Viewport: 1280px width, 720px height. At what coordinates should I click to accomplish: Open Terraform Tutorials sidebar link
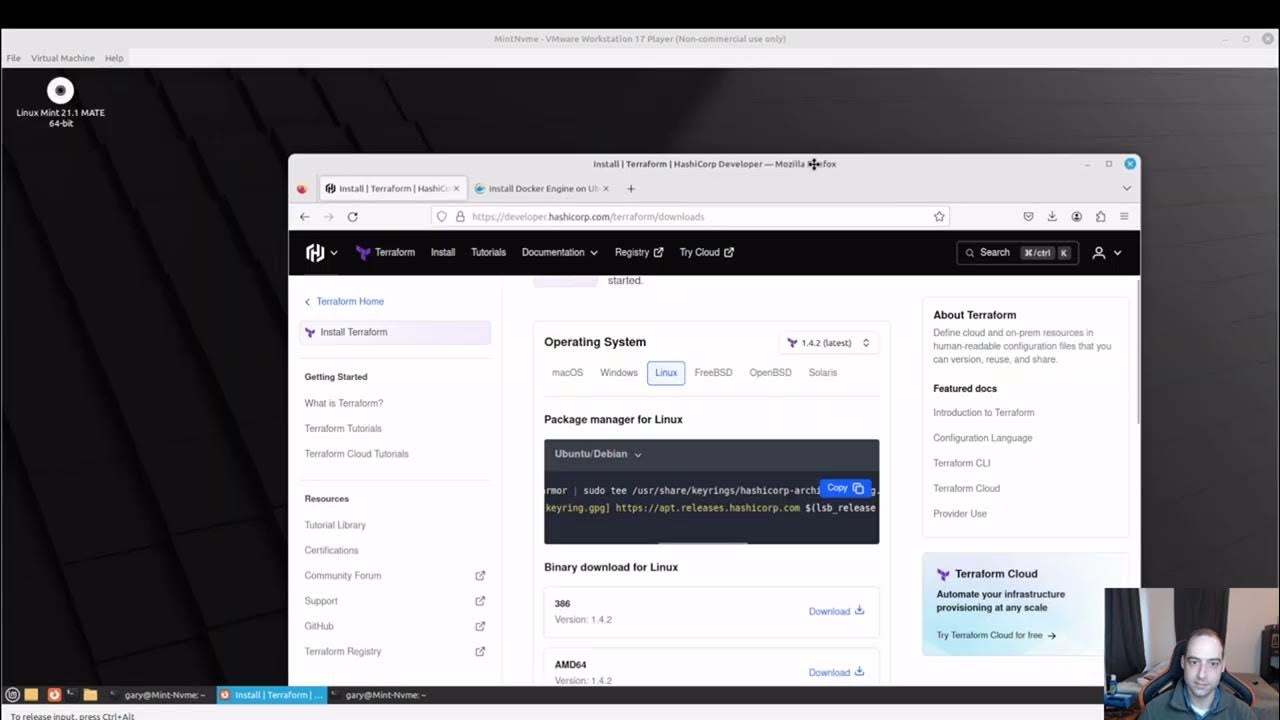[x=343, y=428]
